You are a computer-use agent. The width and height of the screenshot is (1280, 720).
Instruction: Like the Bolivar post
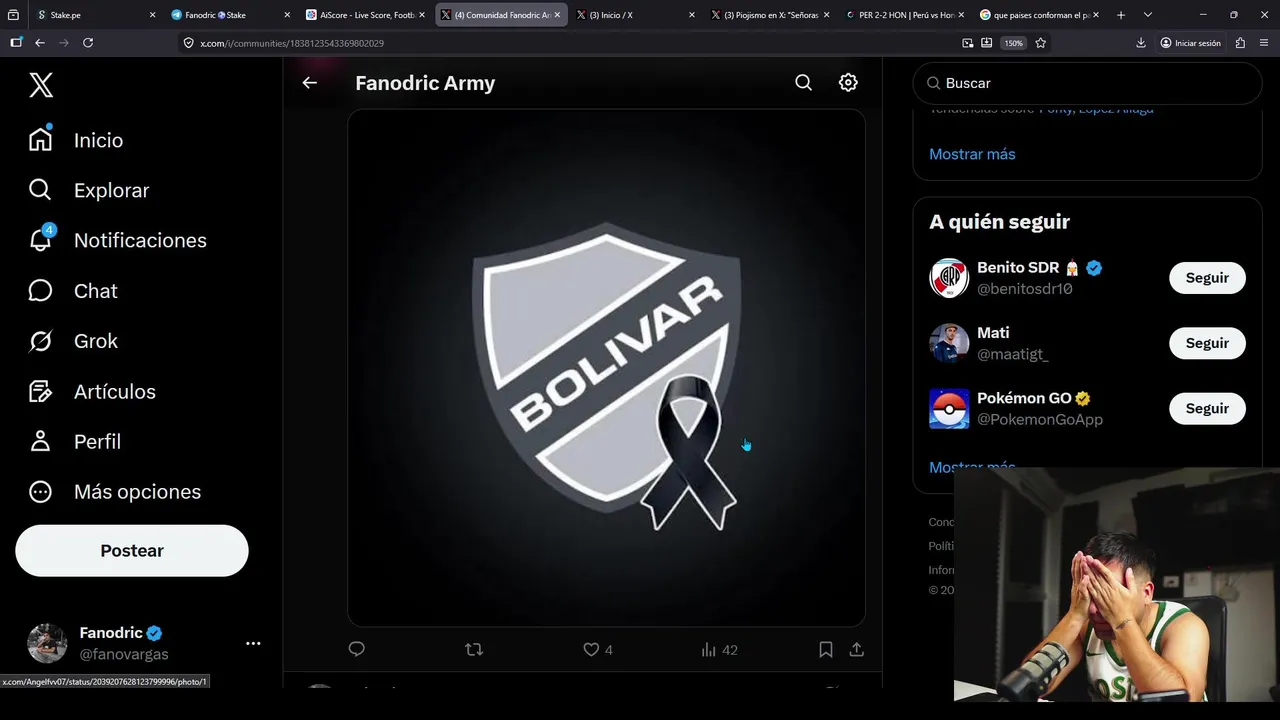click(x=598, y=650)
